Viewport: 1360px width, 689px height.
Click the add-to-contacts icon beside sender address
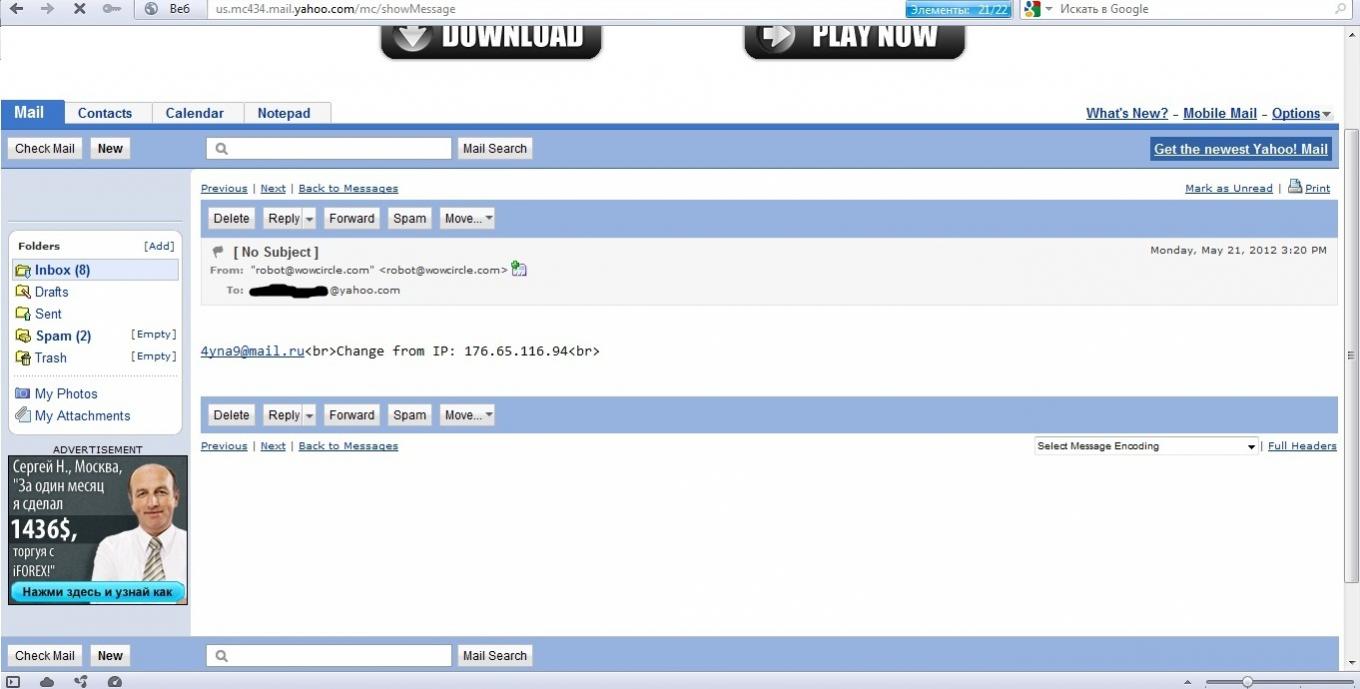pyautogui.click(x=518, y=269)
